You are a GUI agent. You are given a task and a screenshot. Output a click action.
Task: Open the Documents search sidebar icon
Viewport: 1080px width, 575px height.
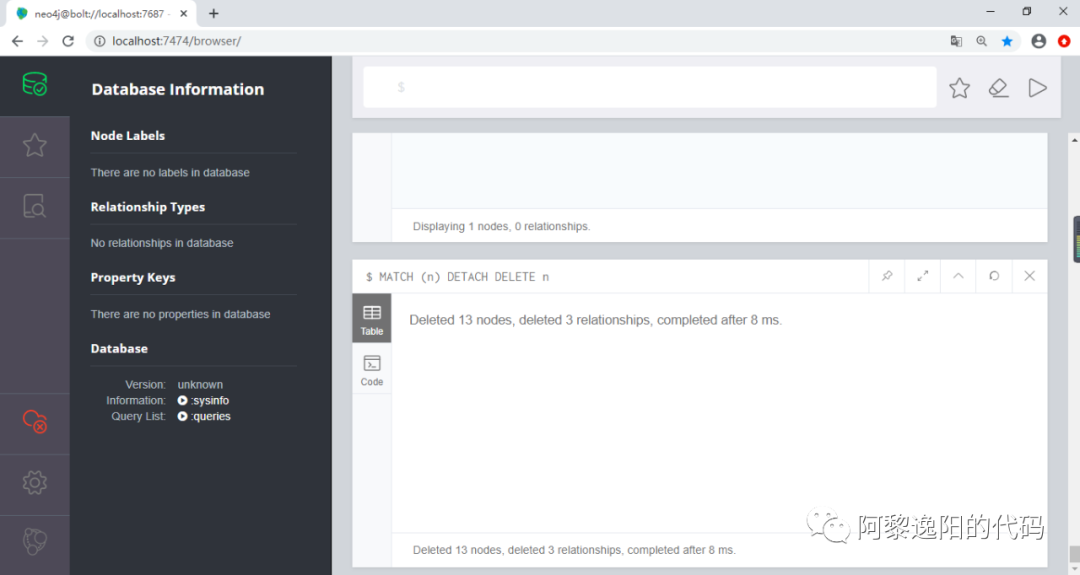click(34, 206)
